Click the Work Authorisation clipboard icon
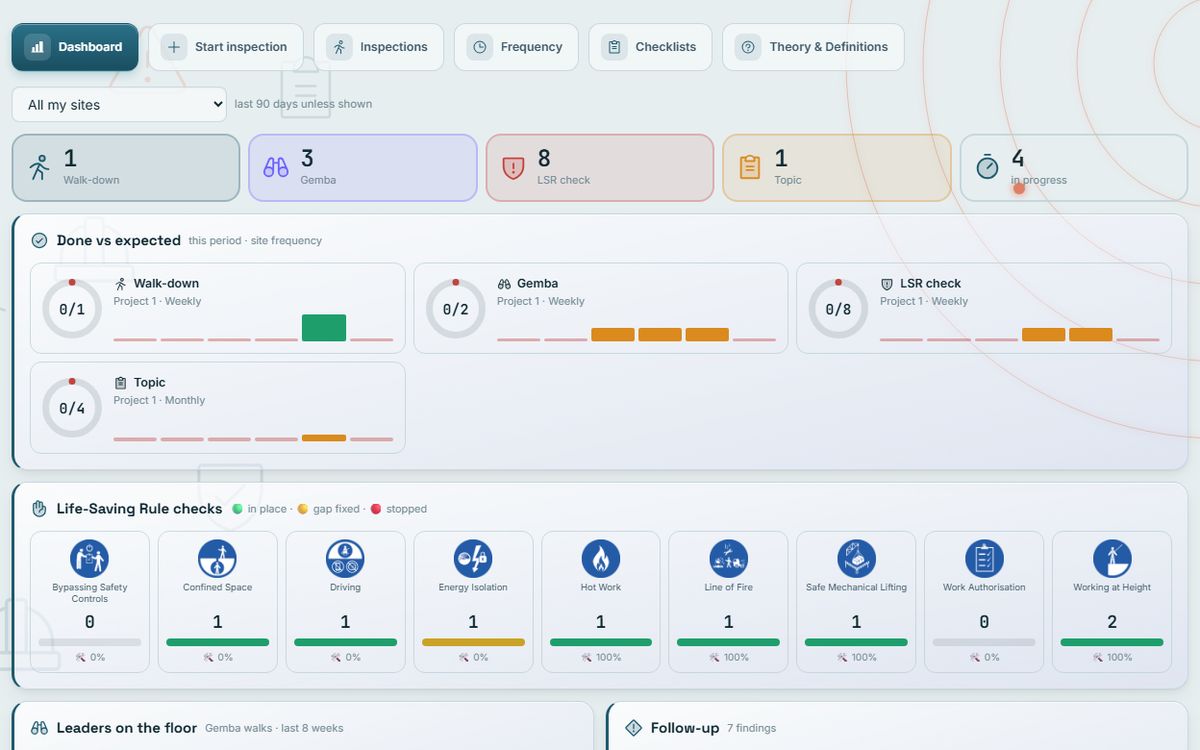 click(x=984, y=558)
